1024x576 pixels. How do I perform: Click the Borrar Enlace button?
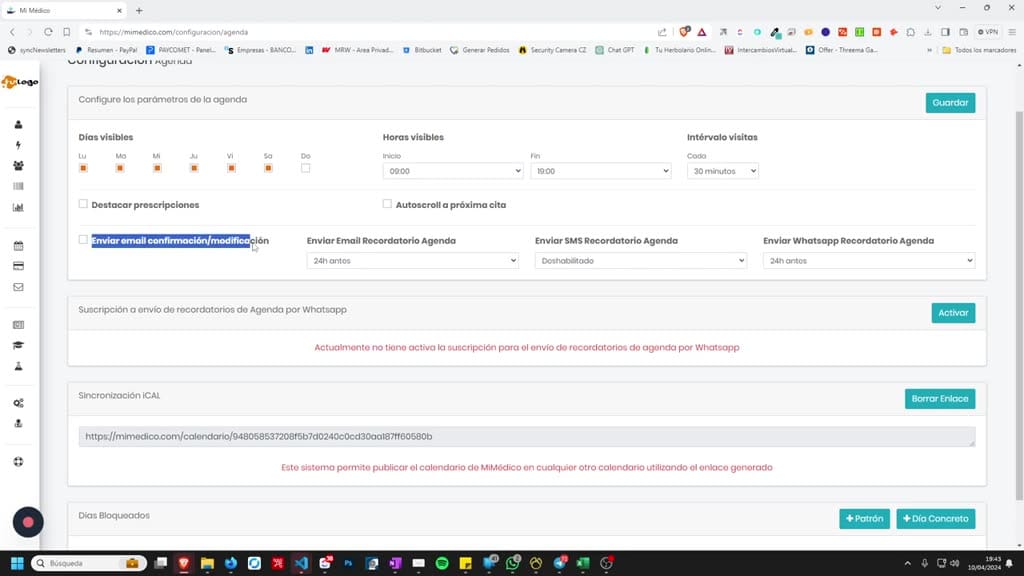click(x=940, y=398)
